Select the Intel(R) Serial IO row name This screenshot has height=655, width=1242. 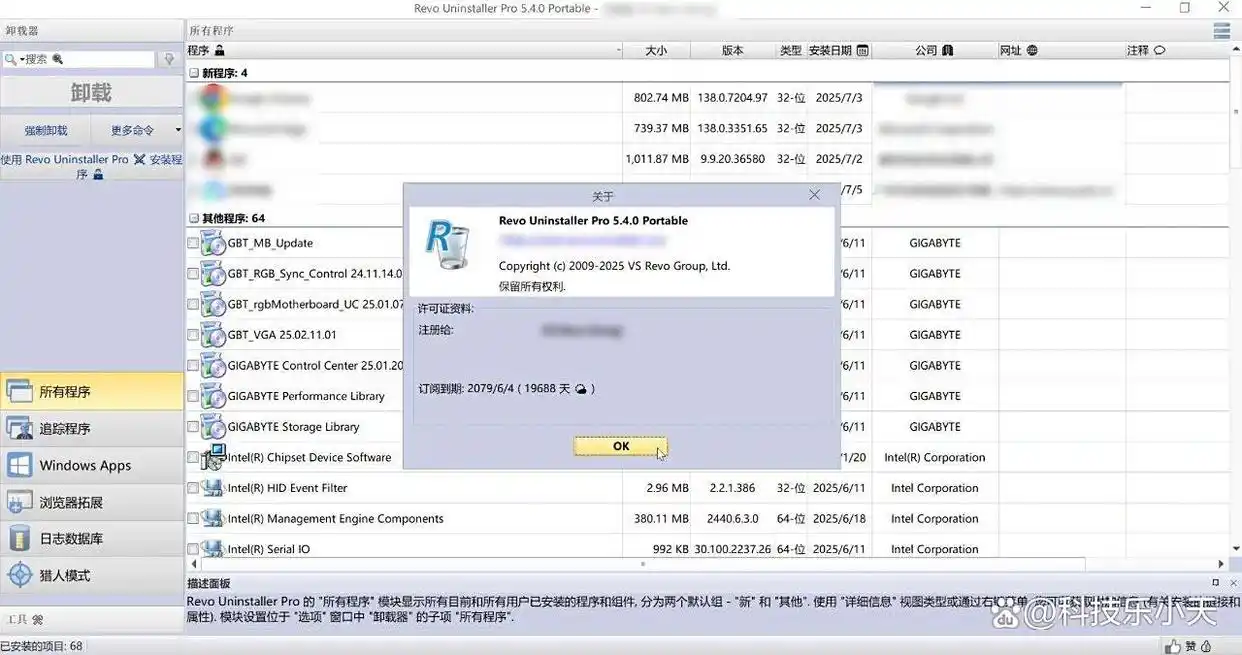click(269, 549)
